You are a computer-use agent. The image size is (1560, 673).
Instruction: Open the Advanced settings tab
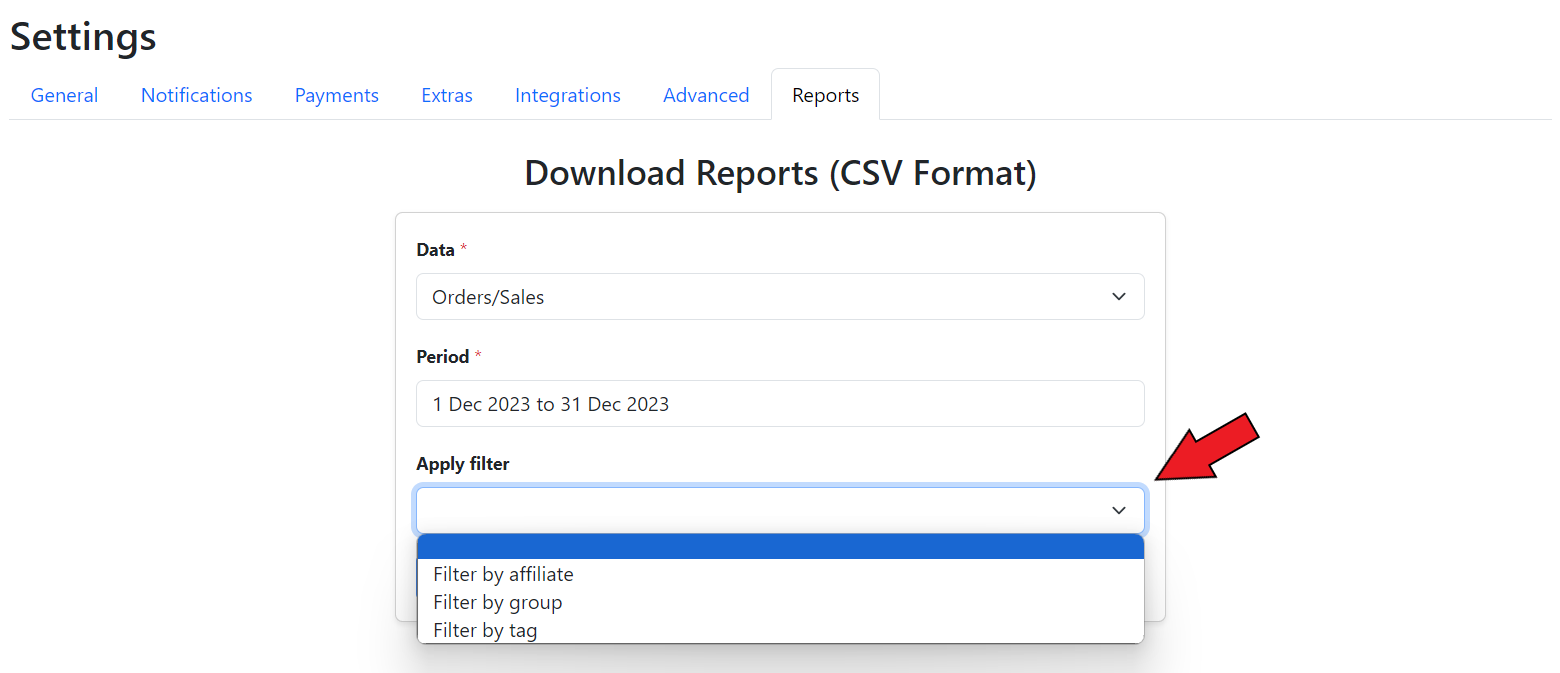[705, 96]
